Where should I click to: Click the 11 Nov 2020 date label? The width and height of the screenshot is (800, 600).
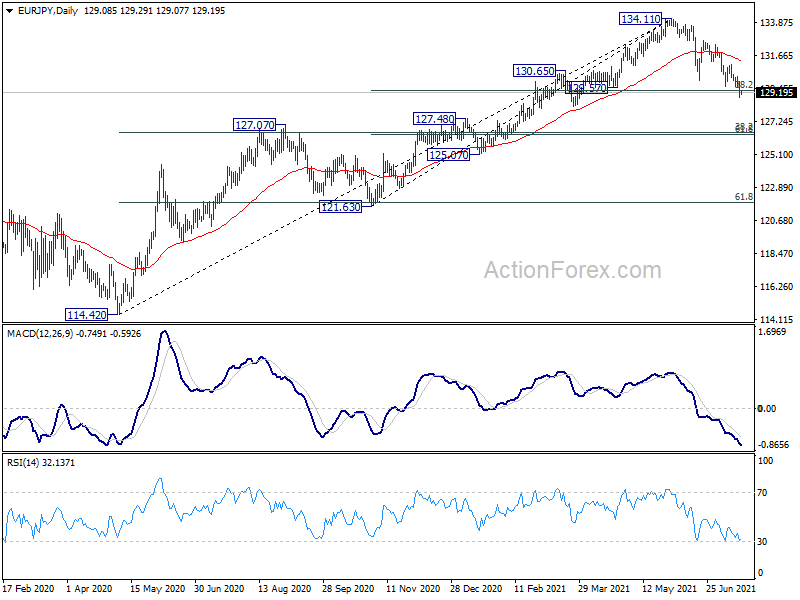pos(413,588)
